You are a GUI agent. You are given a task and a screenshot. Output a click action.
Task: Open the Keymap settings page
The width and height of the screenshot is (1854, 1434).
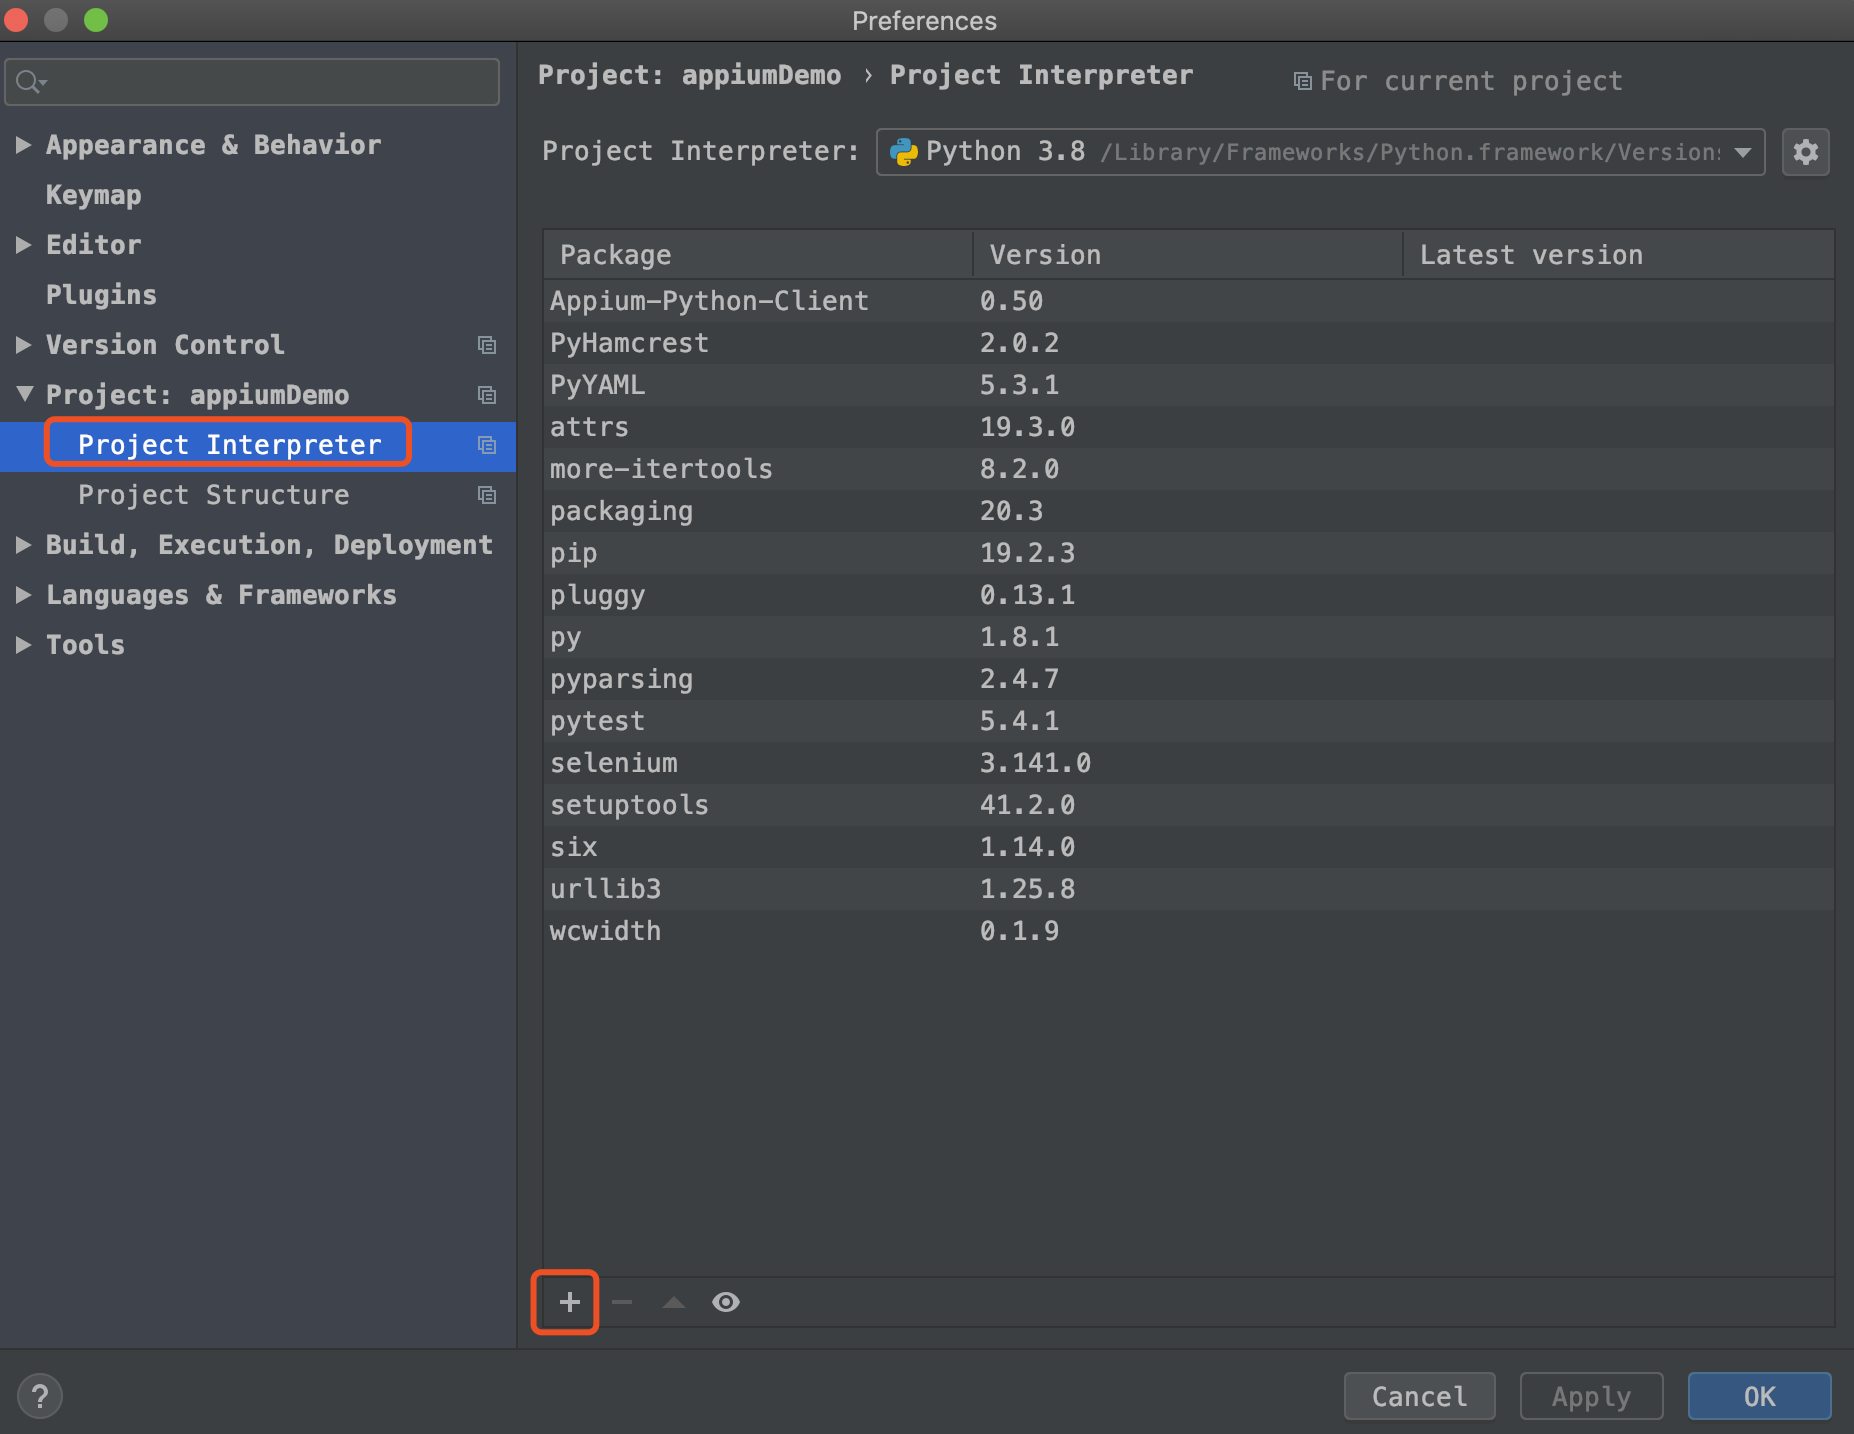[94, 195]
